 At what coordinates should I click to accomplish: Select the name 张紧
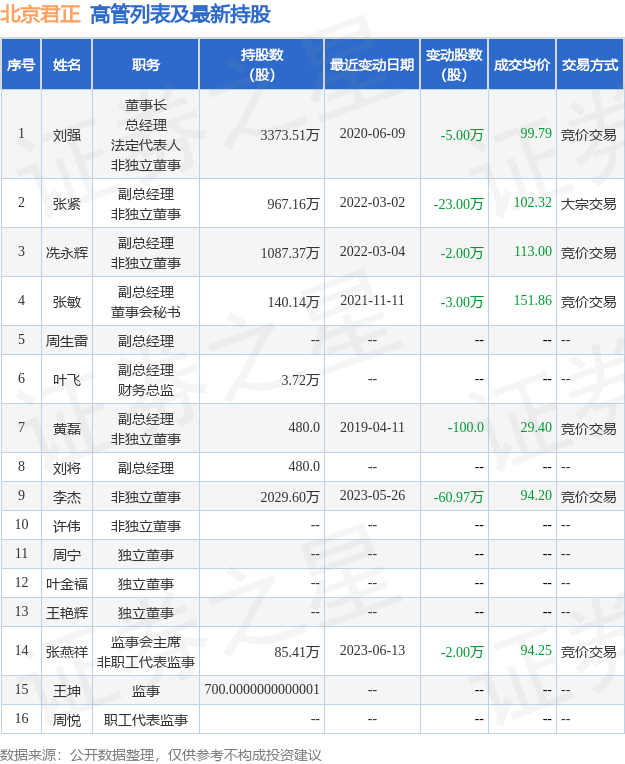coord(67,204)
